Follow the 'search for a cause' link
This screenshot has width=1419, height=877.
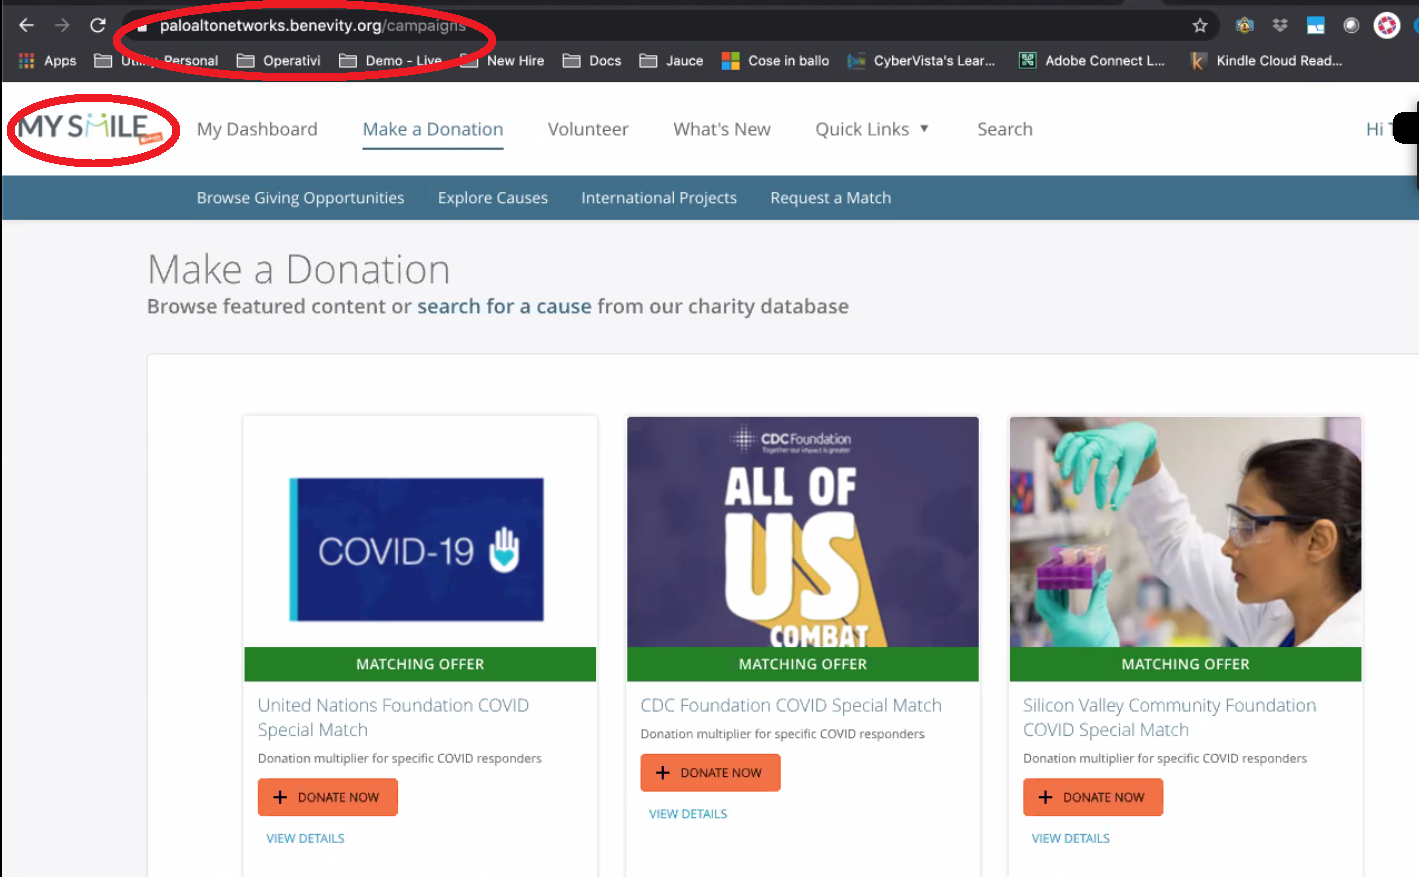(x=504, y=306)
